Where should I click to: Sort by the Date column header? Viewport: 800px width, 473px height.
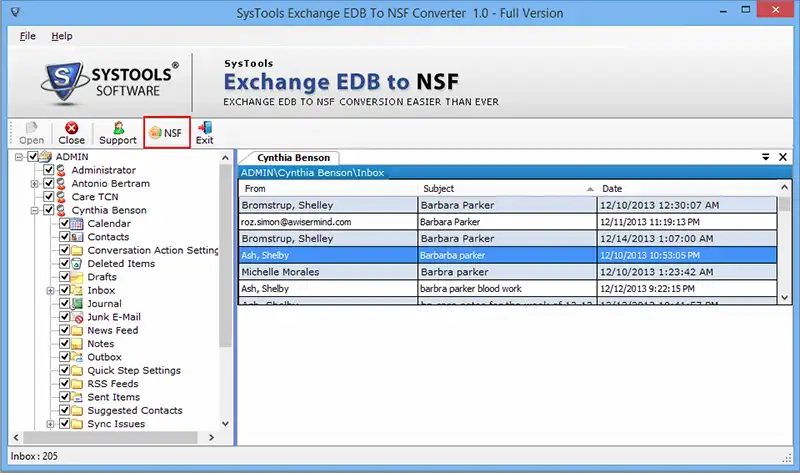coord(687,188)
